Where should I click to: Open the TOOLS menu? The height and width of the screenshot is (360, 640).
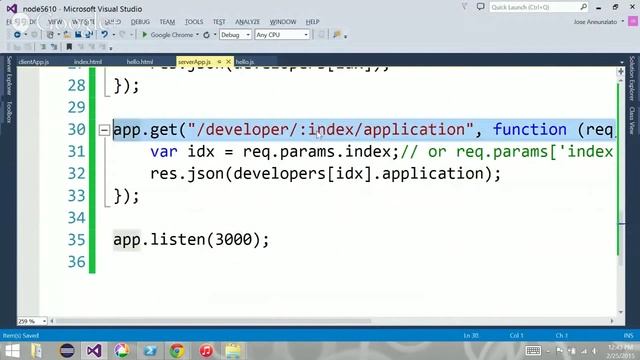point(194,22)
